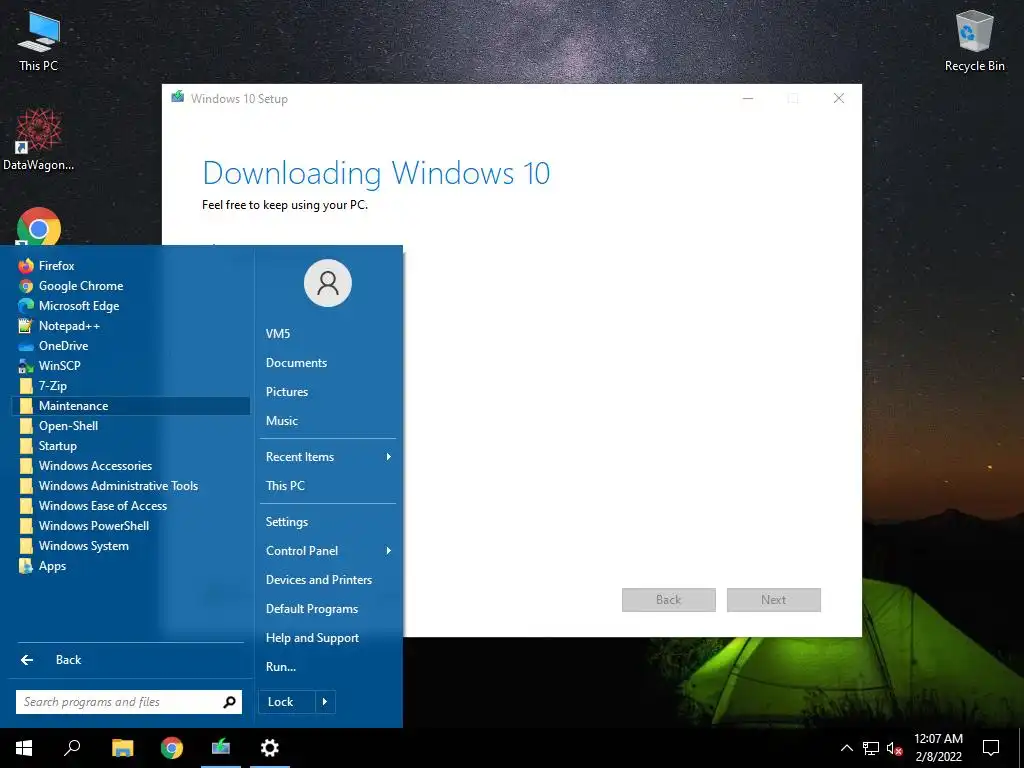The height and width of the screenshot is (768, 1024).
Task: Open the Apps entry in the programs list
Action: point(52,566)
